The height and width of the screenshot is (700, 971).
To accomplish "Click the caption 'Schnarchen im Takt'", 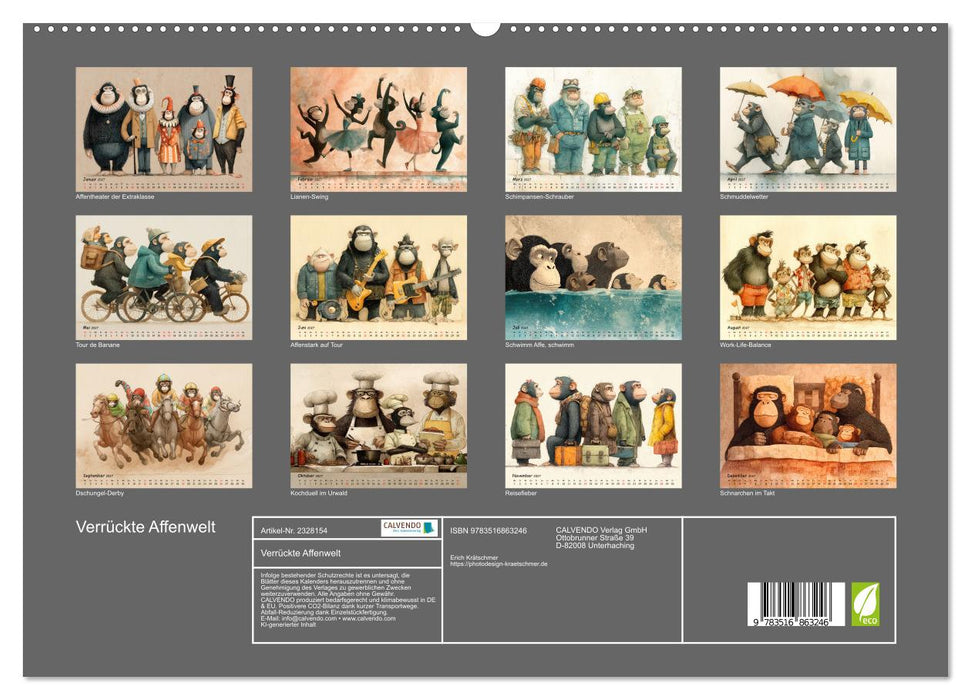I will [747, 493].
